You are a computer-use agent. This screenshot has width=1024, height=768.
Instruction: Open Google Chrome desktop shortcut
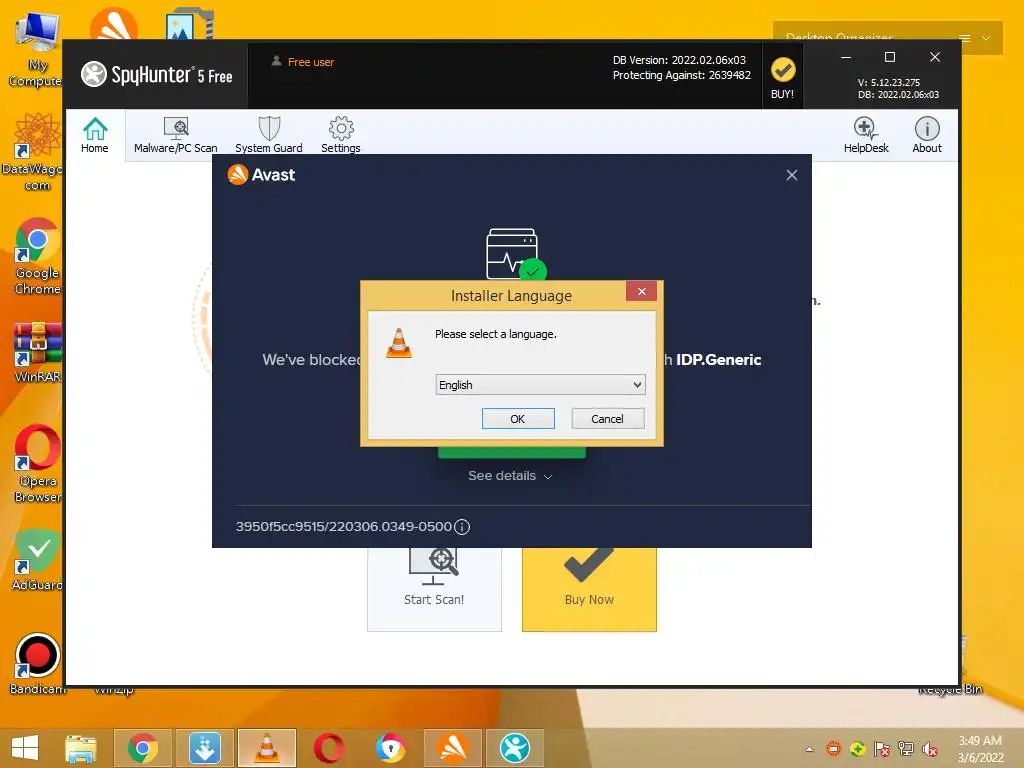[x=37, y=256]
